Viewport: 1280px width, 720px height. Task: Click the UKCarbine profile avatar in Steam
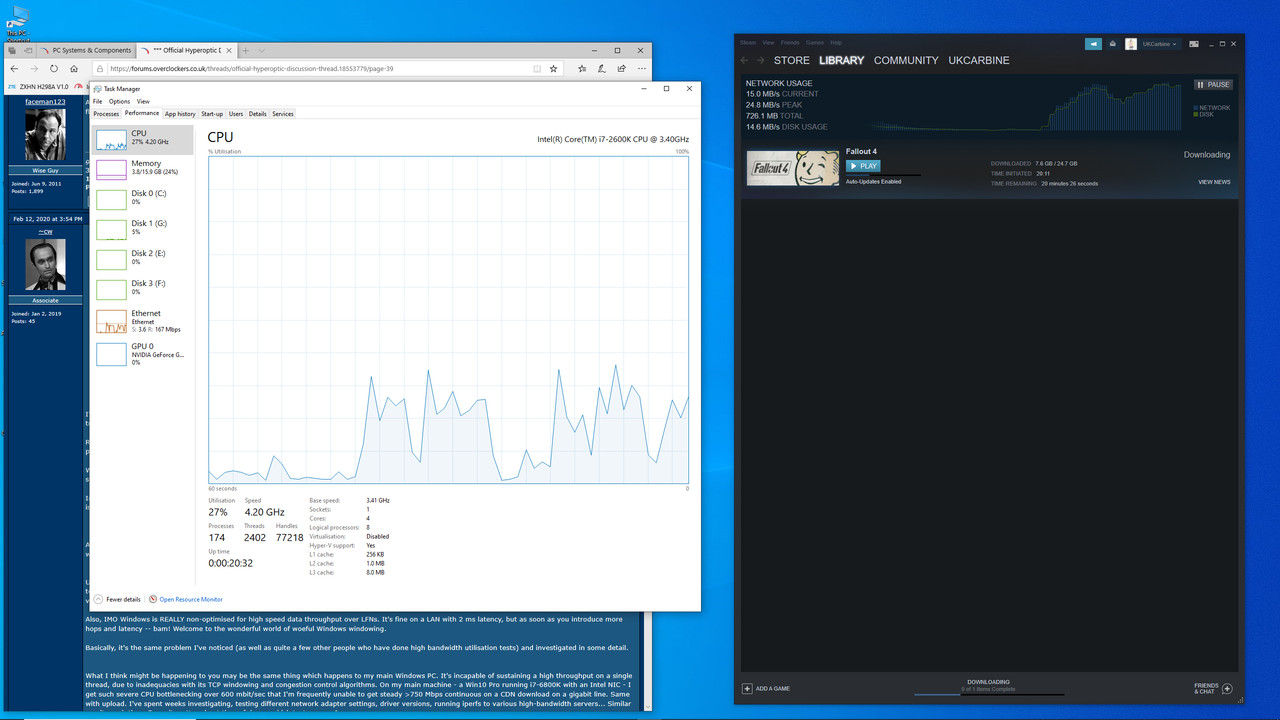[x=1131, y=44]
